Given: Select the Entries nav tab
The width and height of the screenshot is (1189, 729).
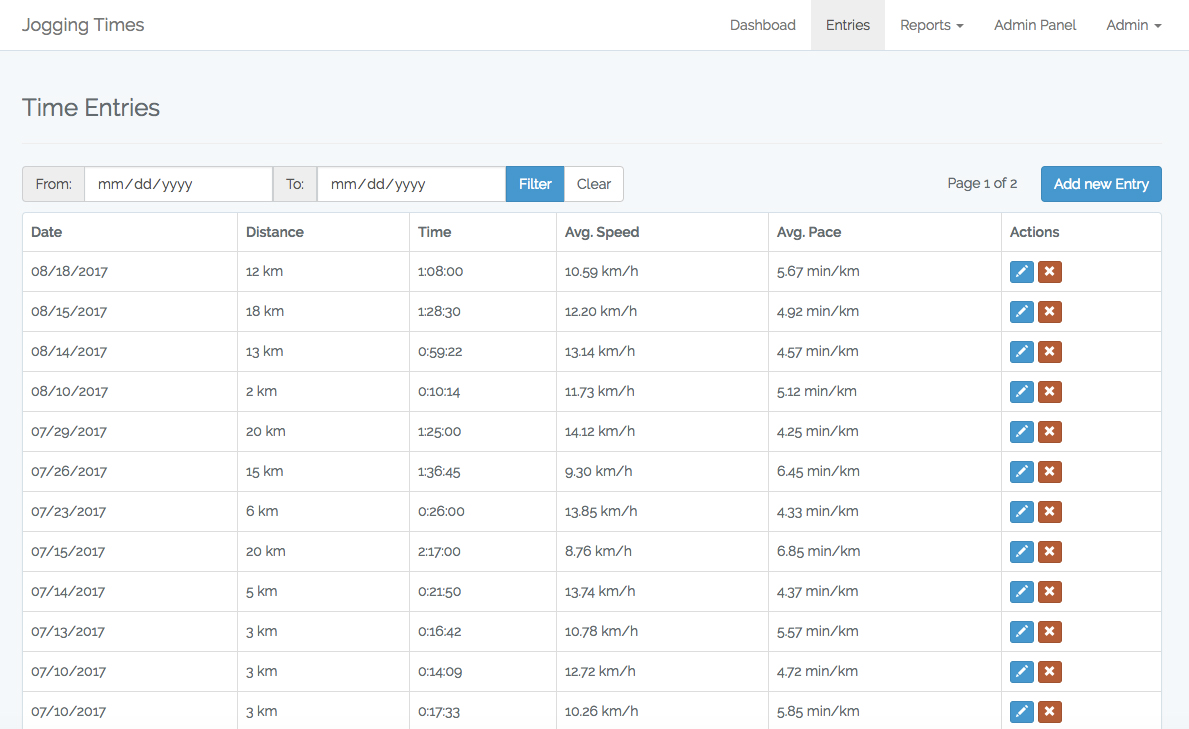Looking at the screenshot, I should pyautogui.click(x=848, y=25).
